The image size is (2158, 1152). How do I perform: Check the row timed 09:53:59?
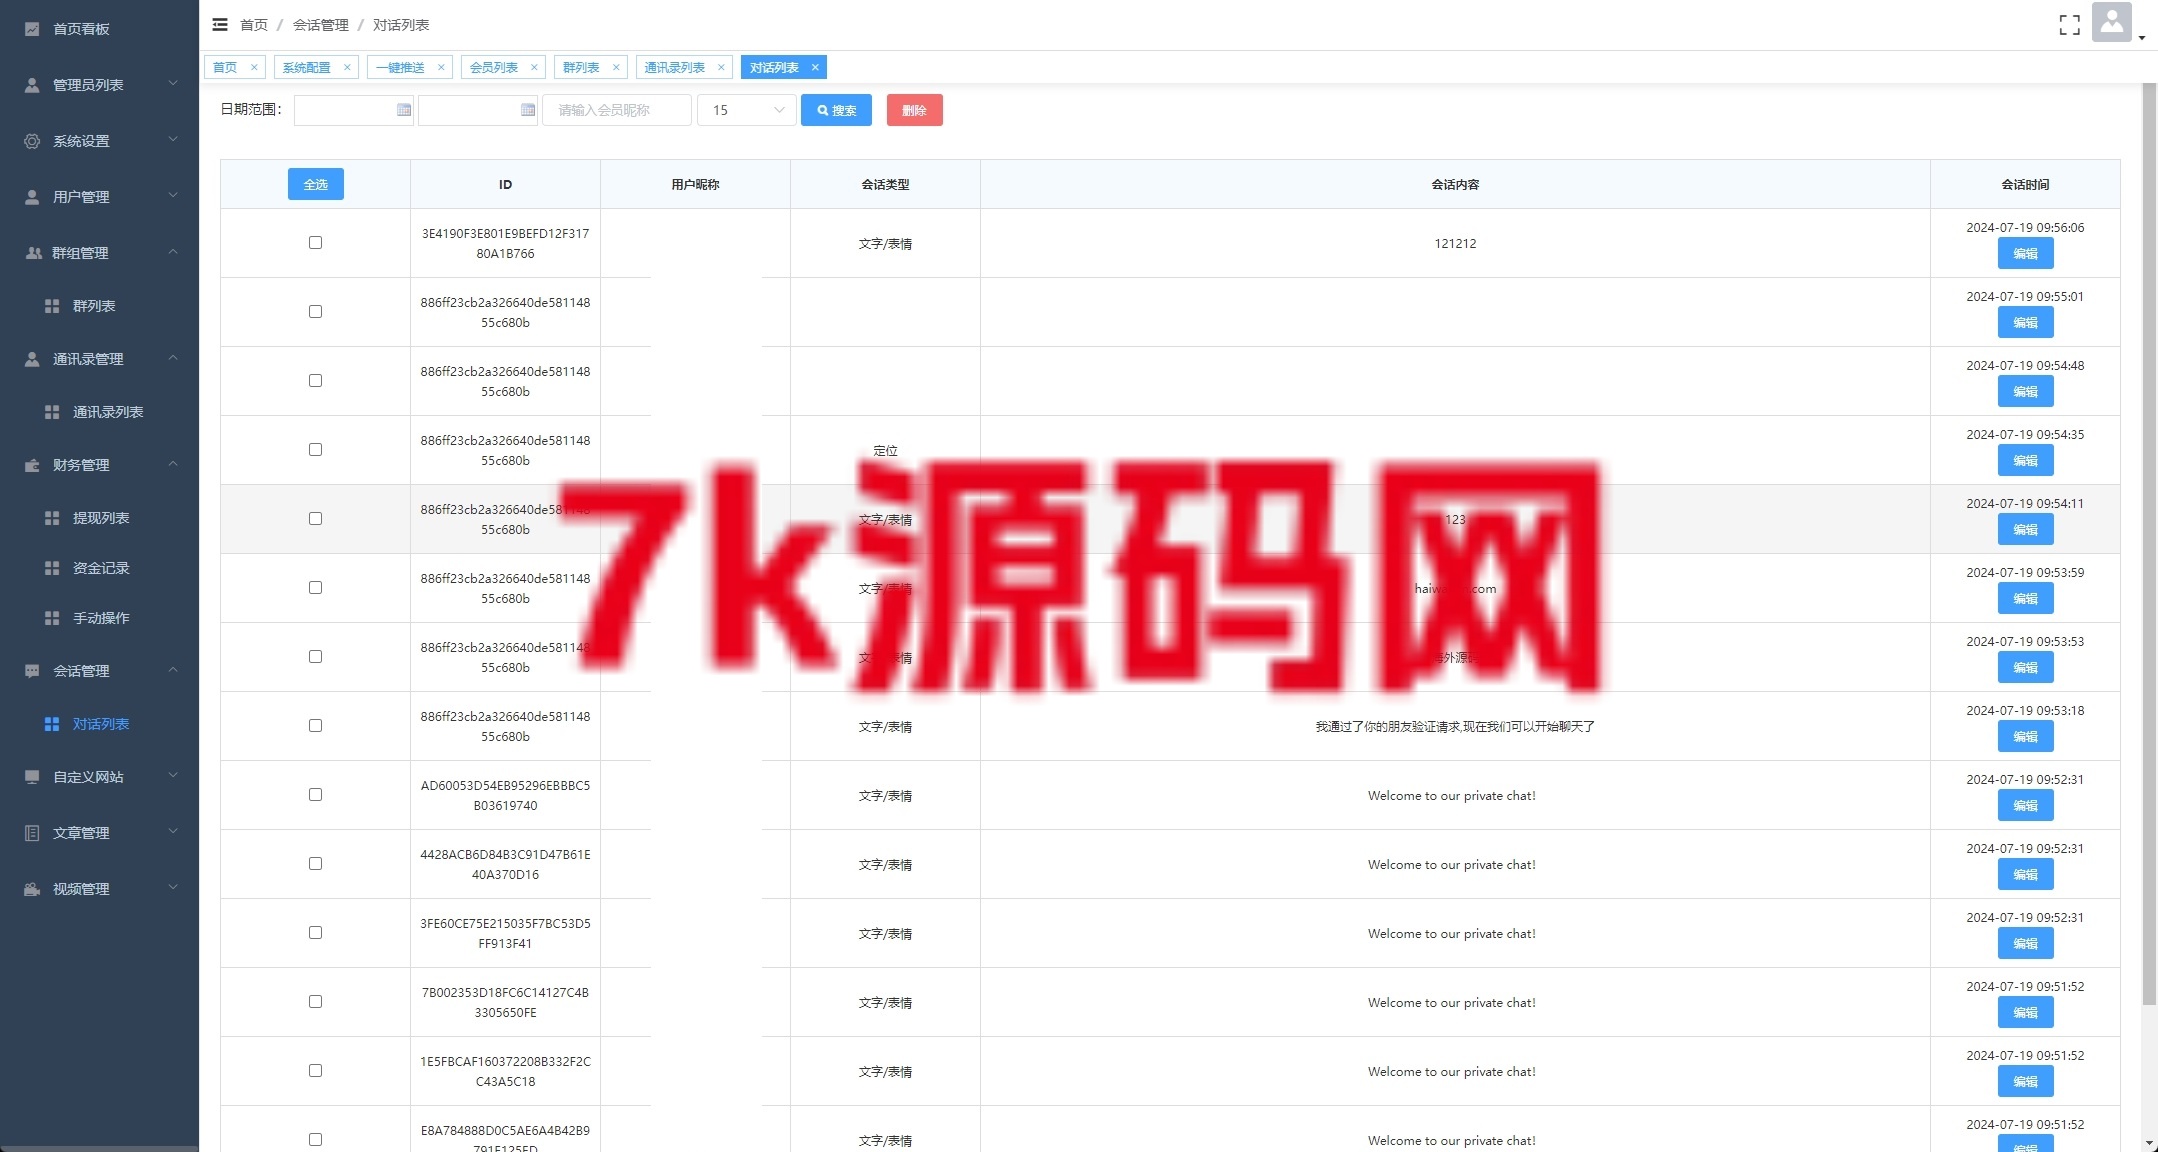pos(315,588)
